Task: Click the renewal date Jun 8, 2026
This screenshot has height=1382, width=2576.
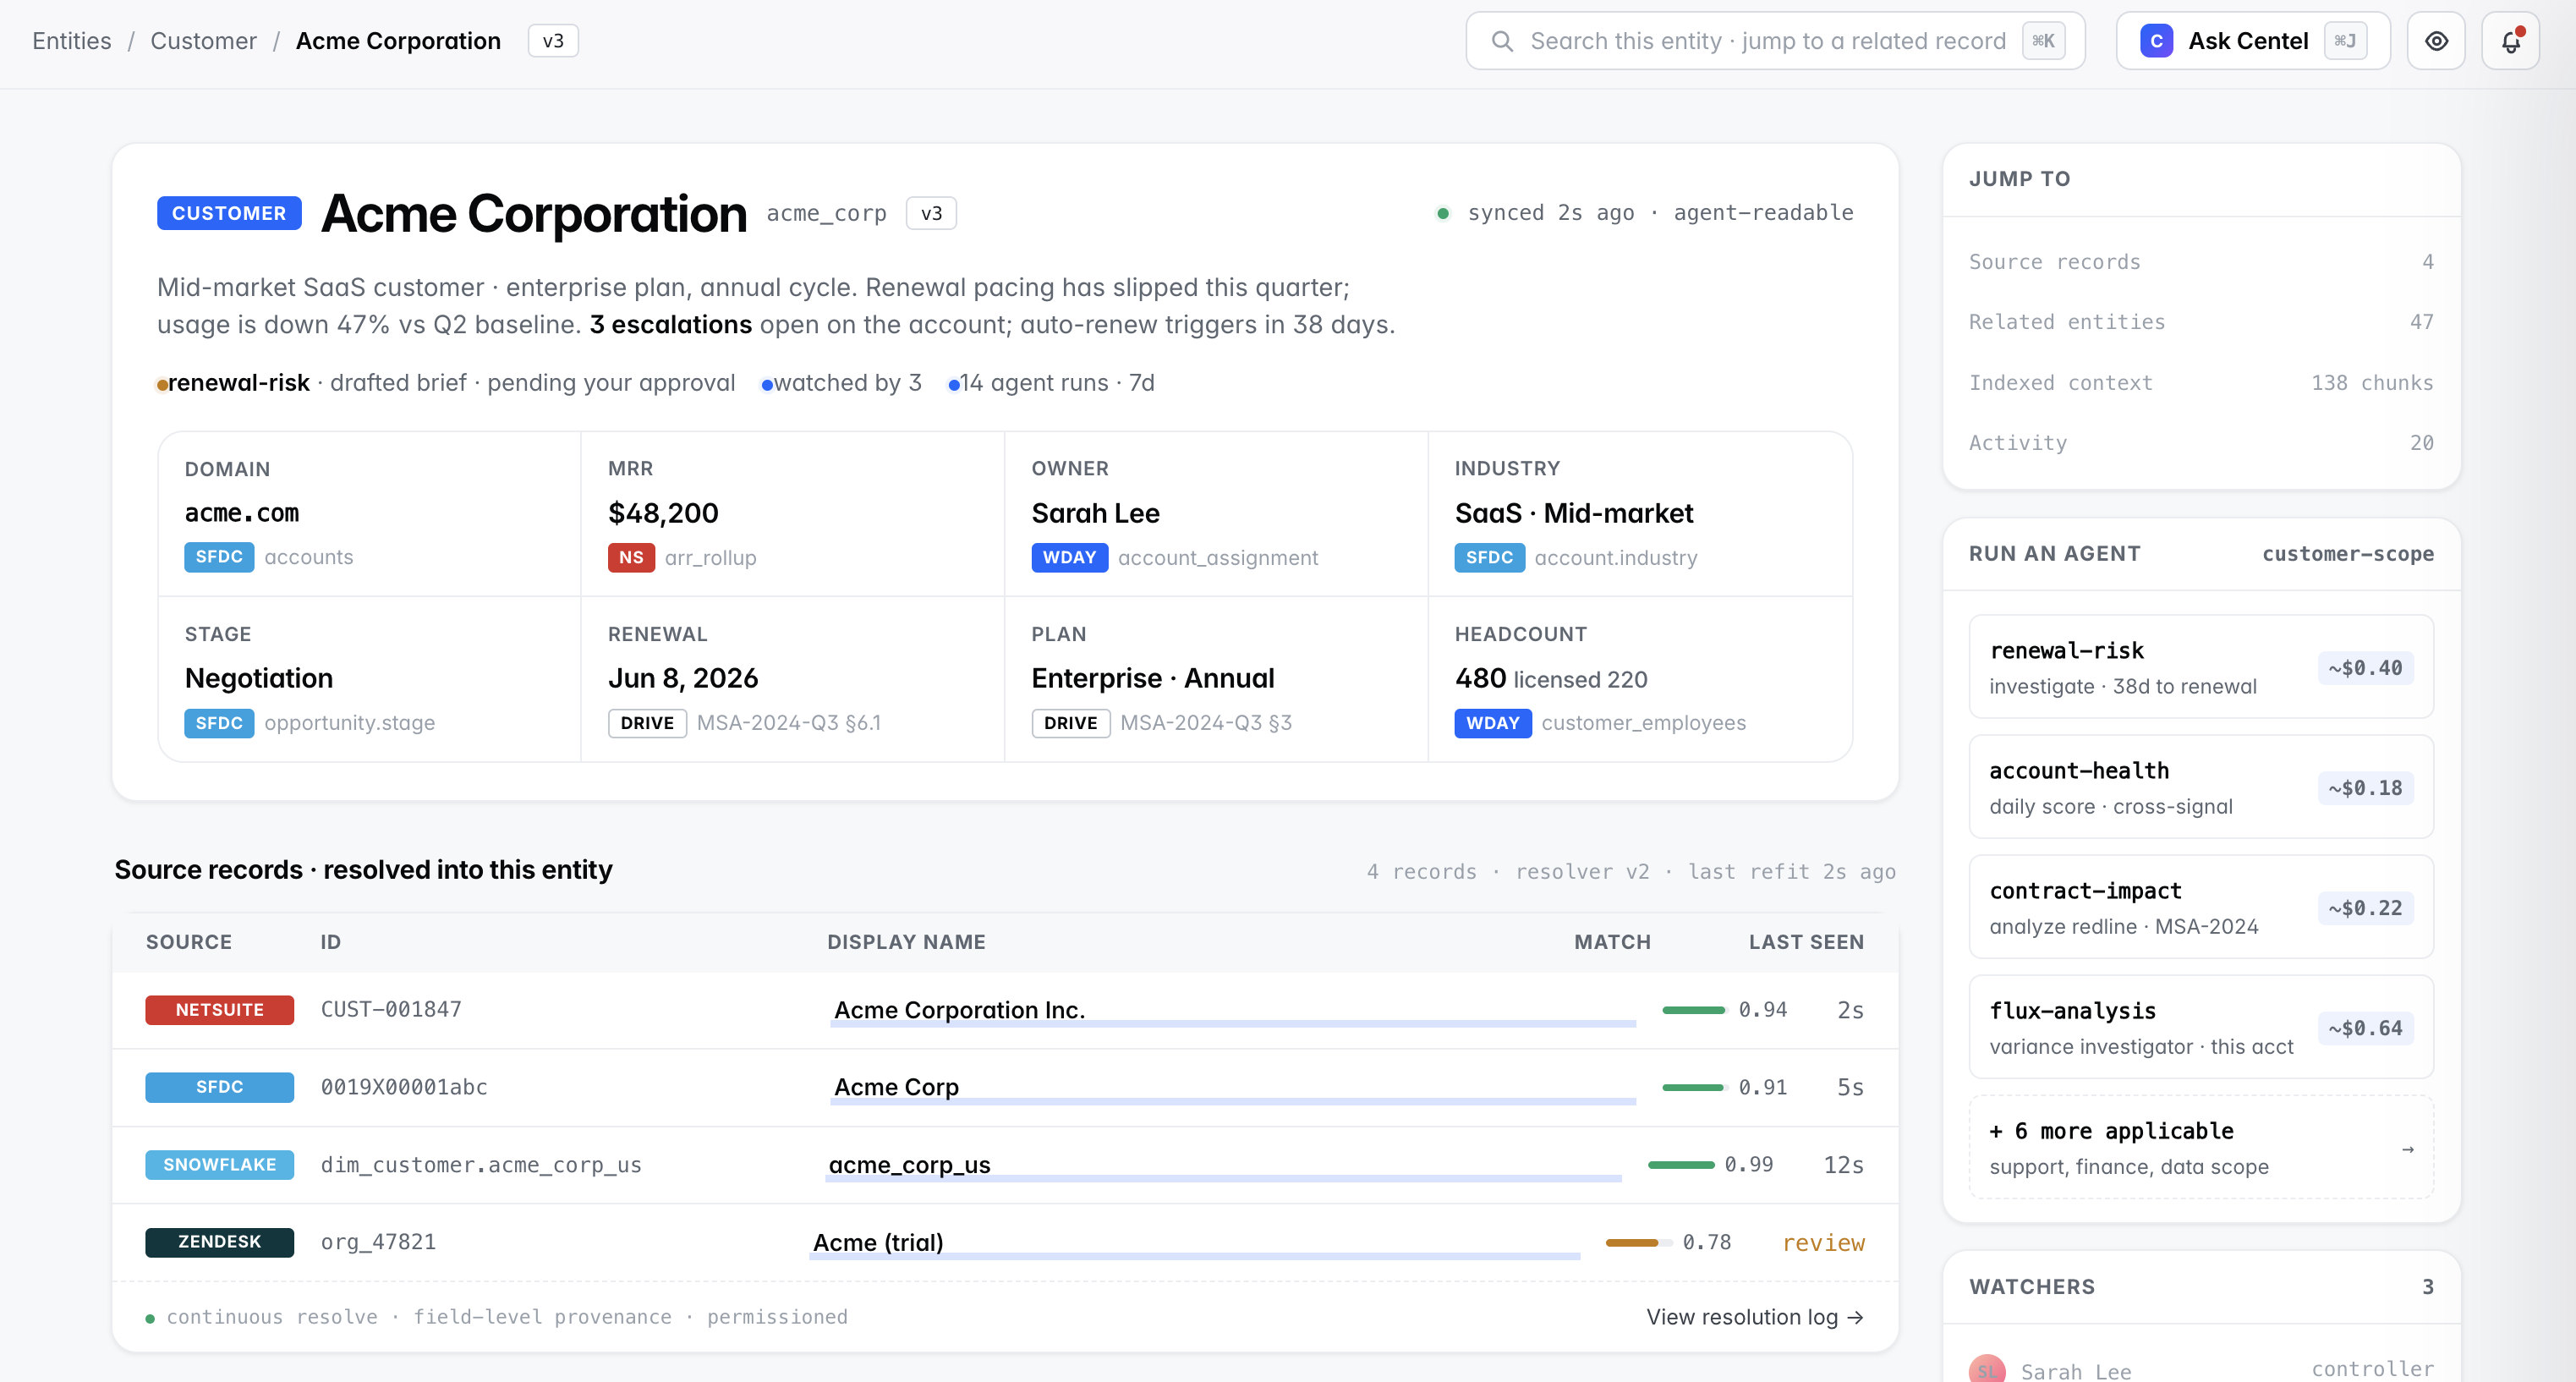Action: [x=683, y=678]
